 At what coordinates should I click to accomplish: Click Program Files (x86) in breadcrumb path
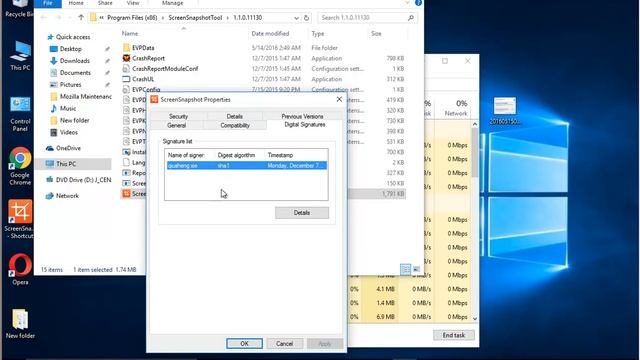(132, 18)
